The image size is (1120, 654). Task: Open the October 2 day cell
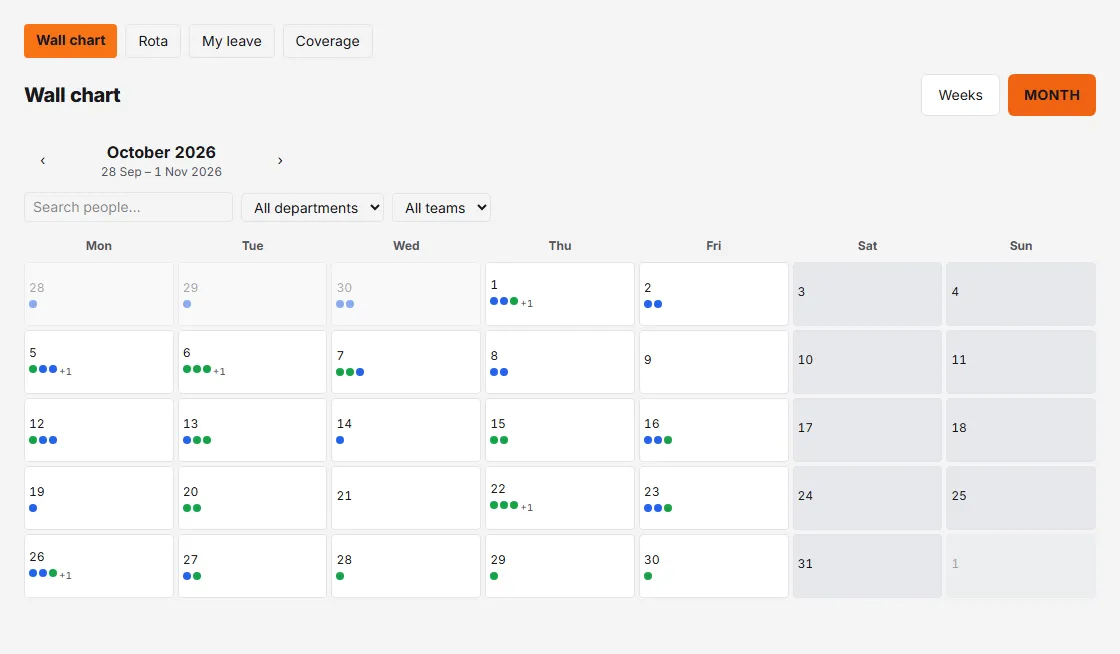click(x=714, y=294)
